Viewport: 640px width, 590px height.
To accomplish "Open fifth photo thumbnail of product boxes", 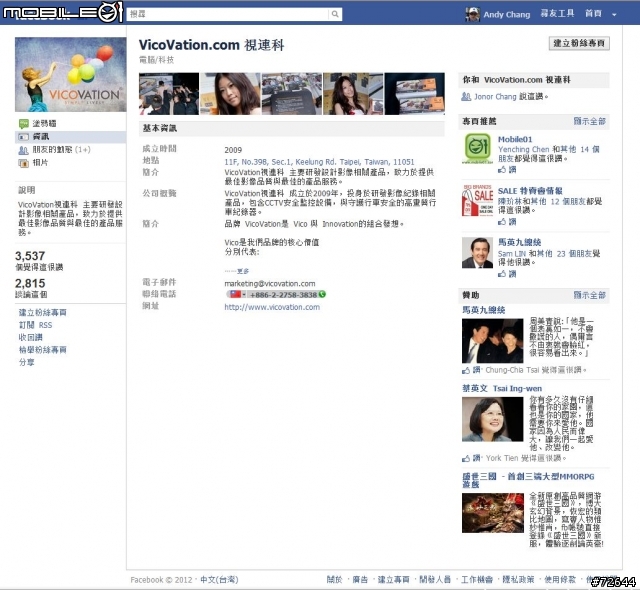I will tap(415, 94).
